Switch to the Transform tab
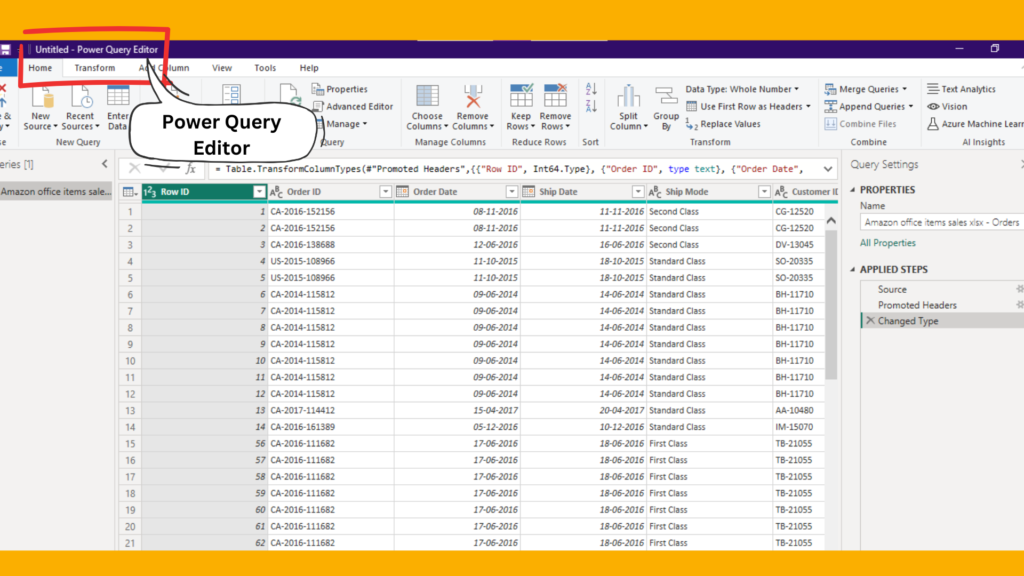The height and width of the screenshot is (576, 1024). click(95, 68)
